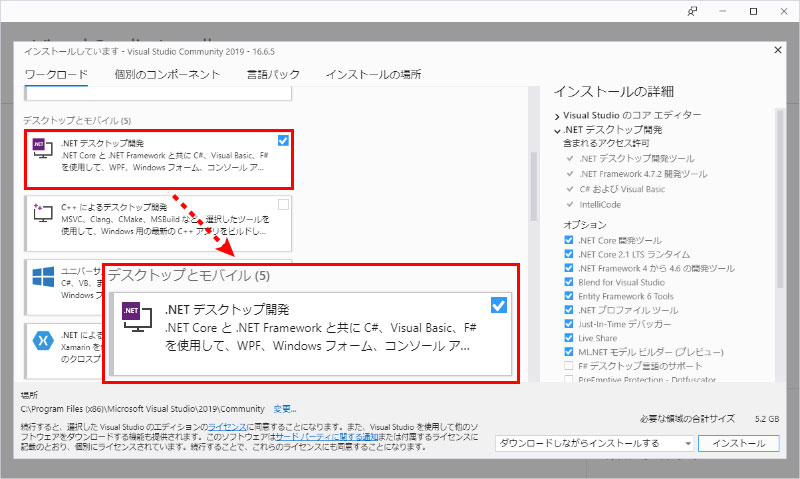Maximize the Visual Studio Installer window

tap(753, 11)
